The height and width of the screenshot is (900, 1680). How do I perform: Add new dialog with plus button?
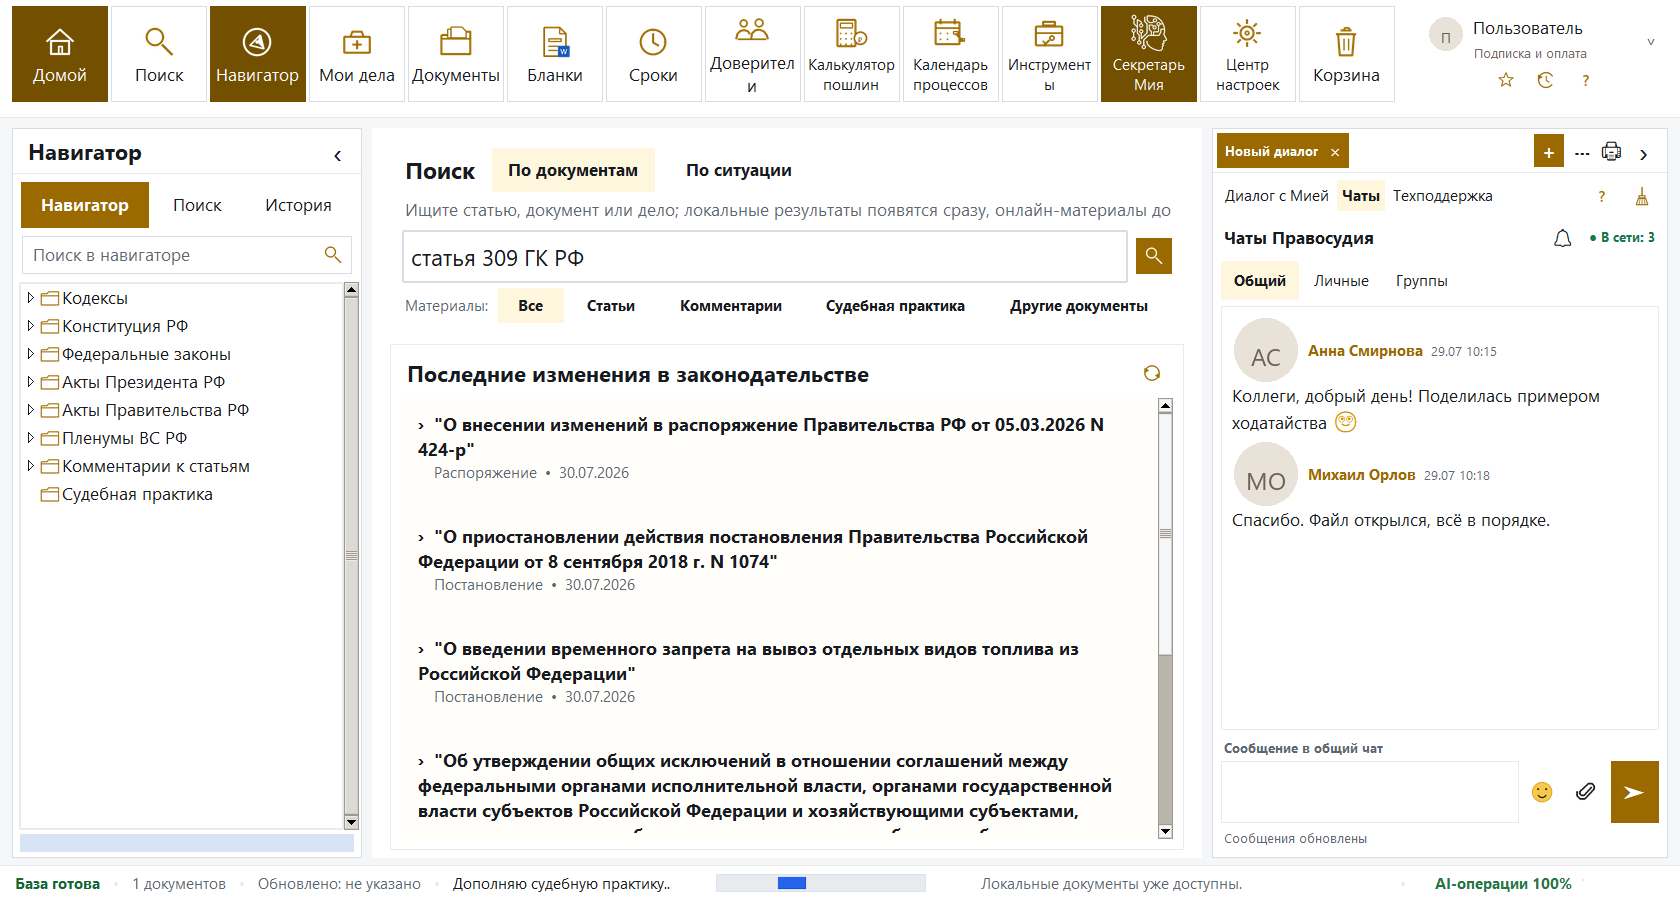tap(1548, 152)
